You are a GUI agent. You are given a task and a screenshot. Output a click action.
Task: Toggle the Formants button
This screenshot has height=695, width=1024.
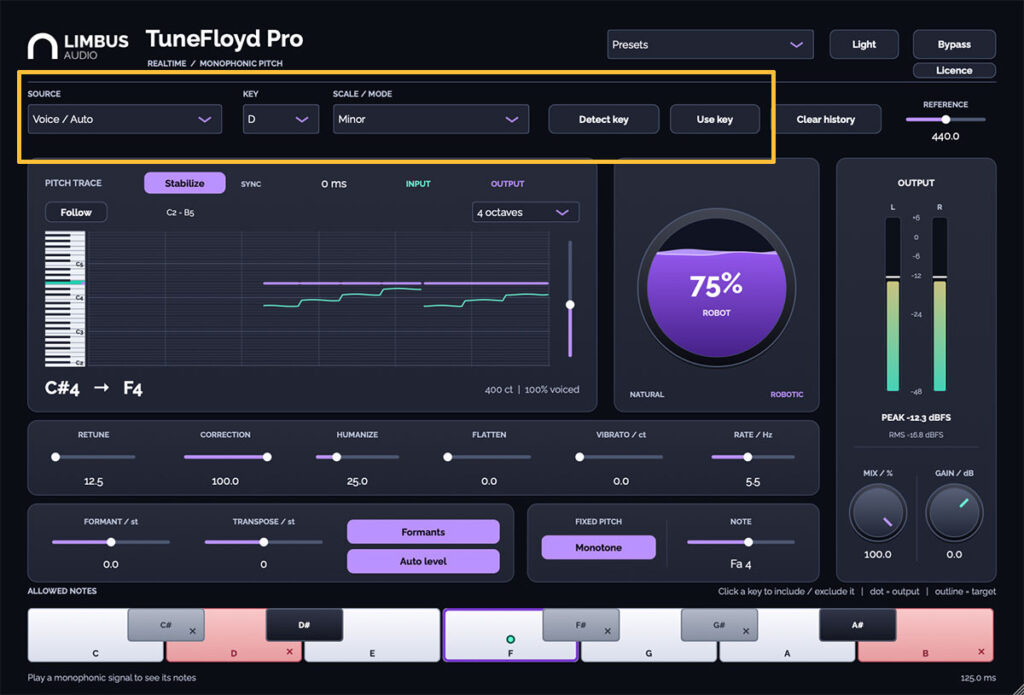(x=423, y=532)
